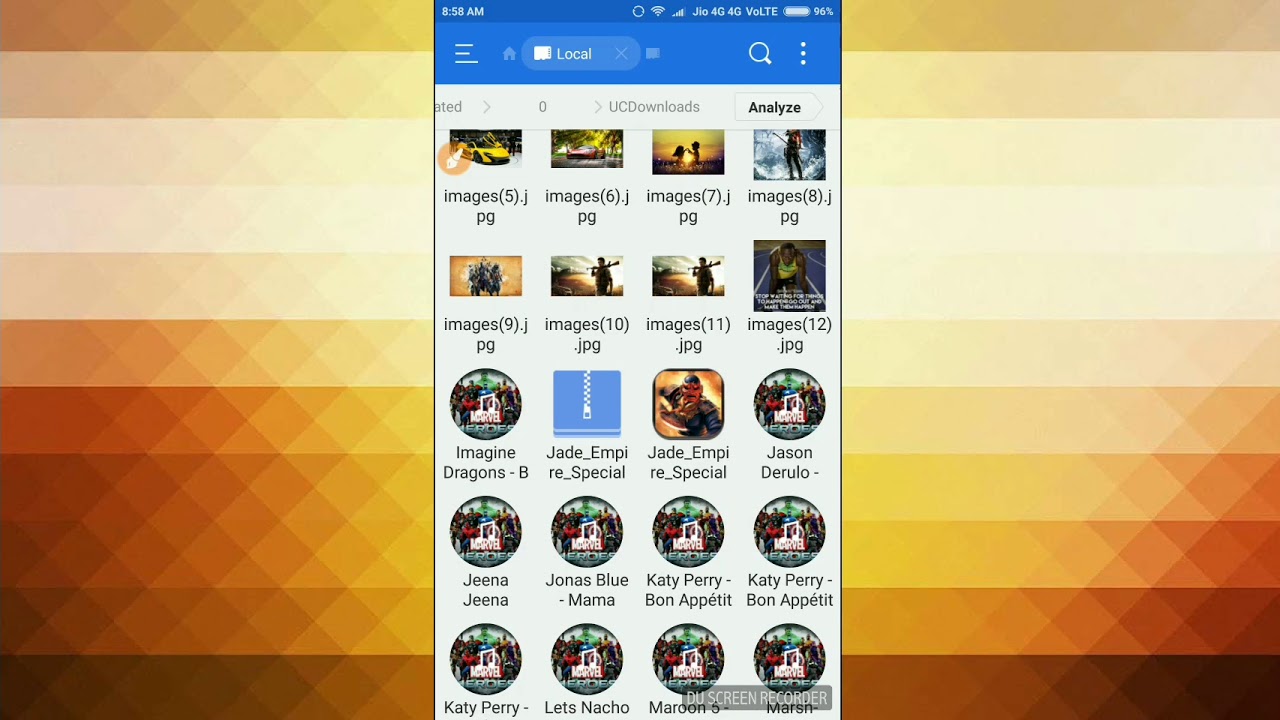Open images(10).jpg thumbnail
The image size is (1280, 720).
pyautogui.click(x=587, y=276)
